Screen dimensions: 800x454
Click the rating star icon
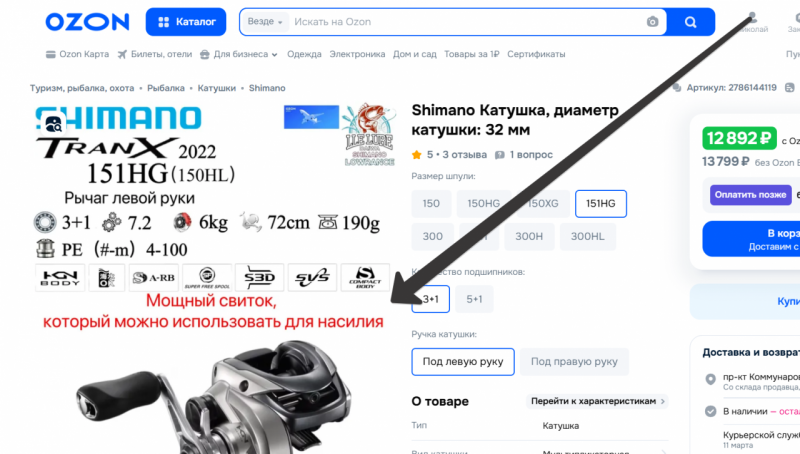[x=417, y=155]
